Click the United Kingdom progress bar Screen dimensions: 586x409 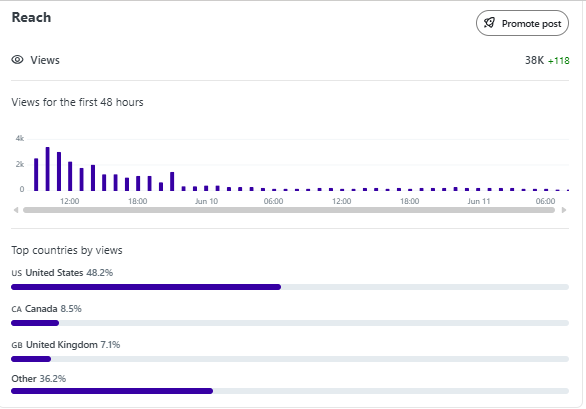tap(290, 359)
